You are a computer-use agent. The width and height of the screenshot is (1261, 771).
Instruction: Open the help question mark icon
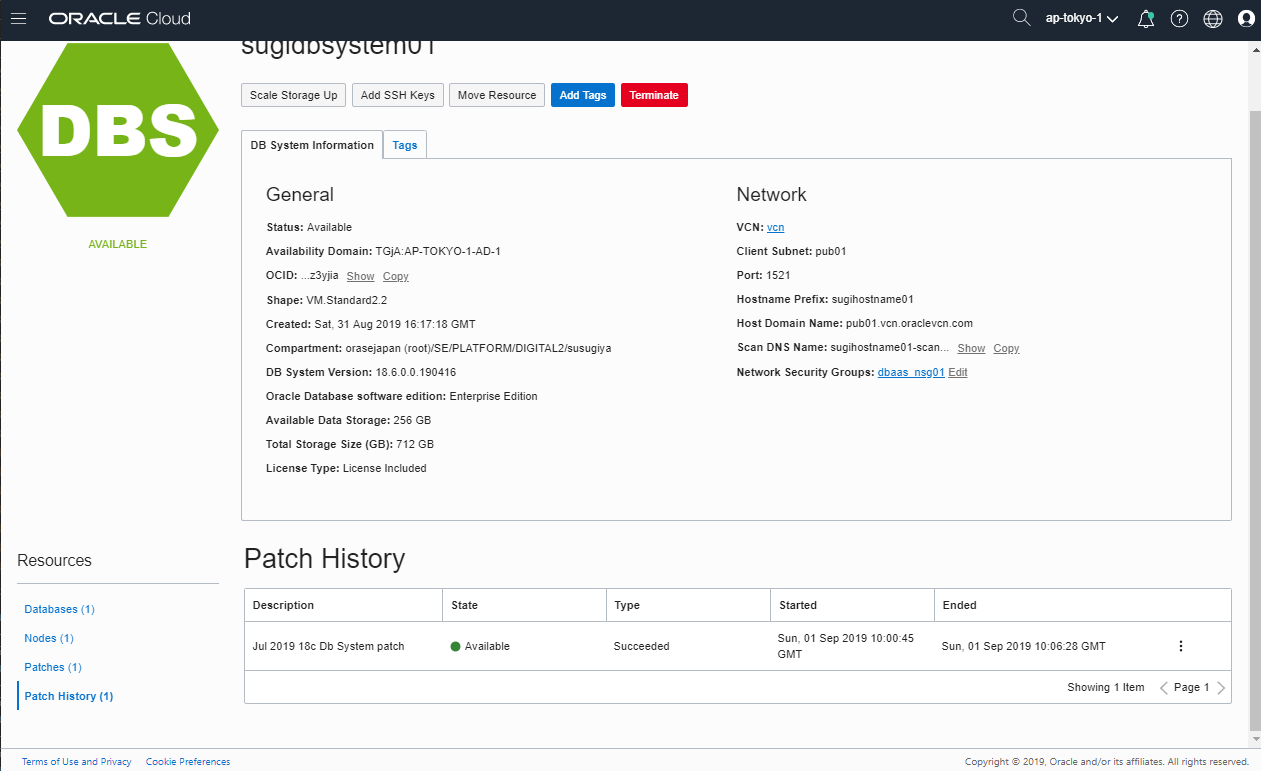[x=1179, y=18]
